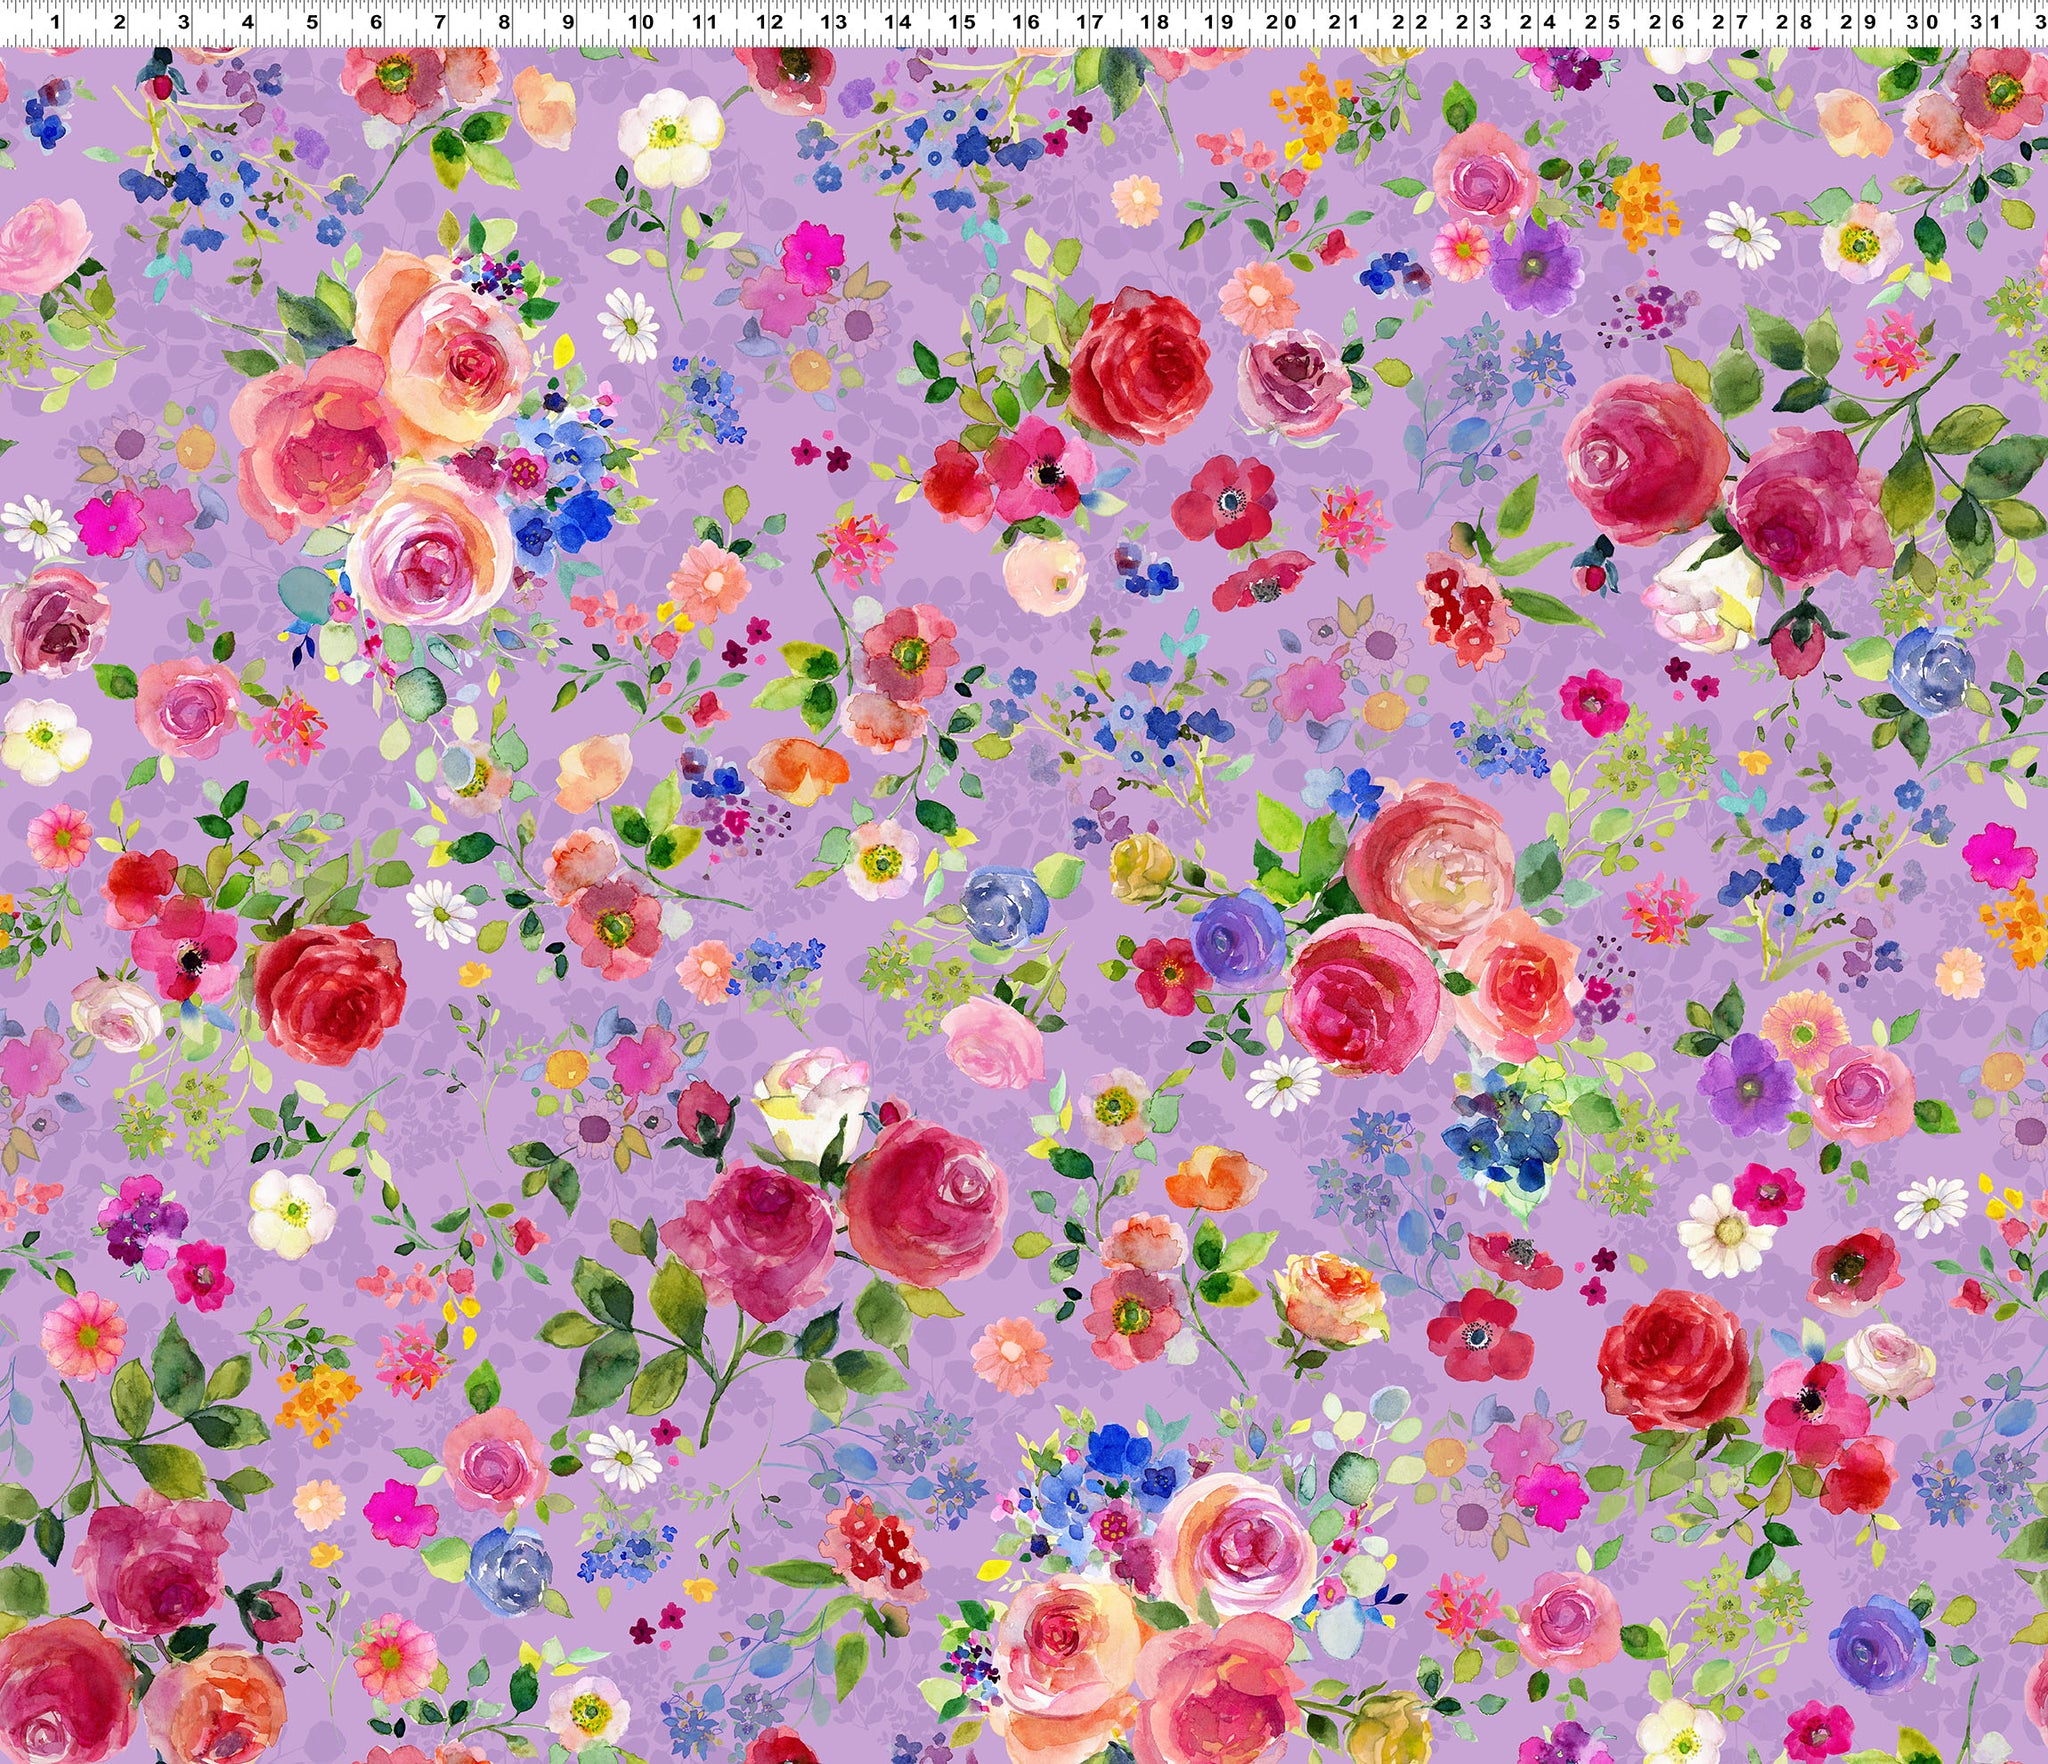Click the number 3 on the ruler
The height and width of the screenshot is (1764, 2048).
click(x=183, y=21)
